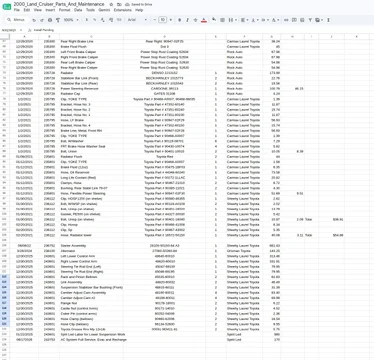Select column D header
The image size is (374, 360).
pos(164,36)
